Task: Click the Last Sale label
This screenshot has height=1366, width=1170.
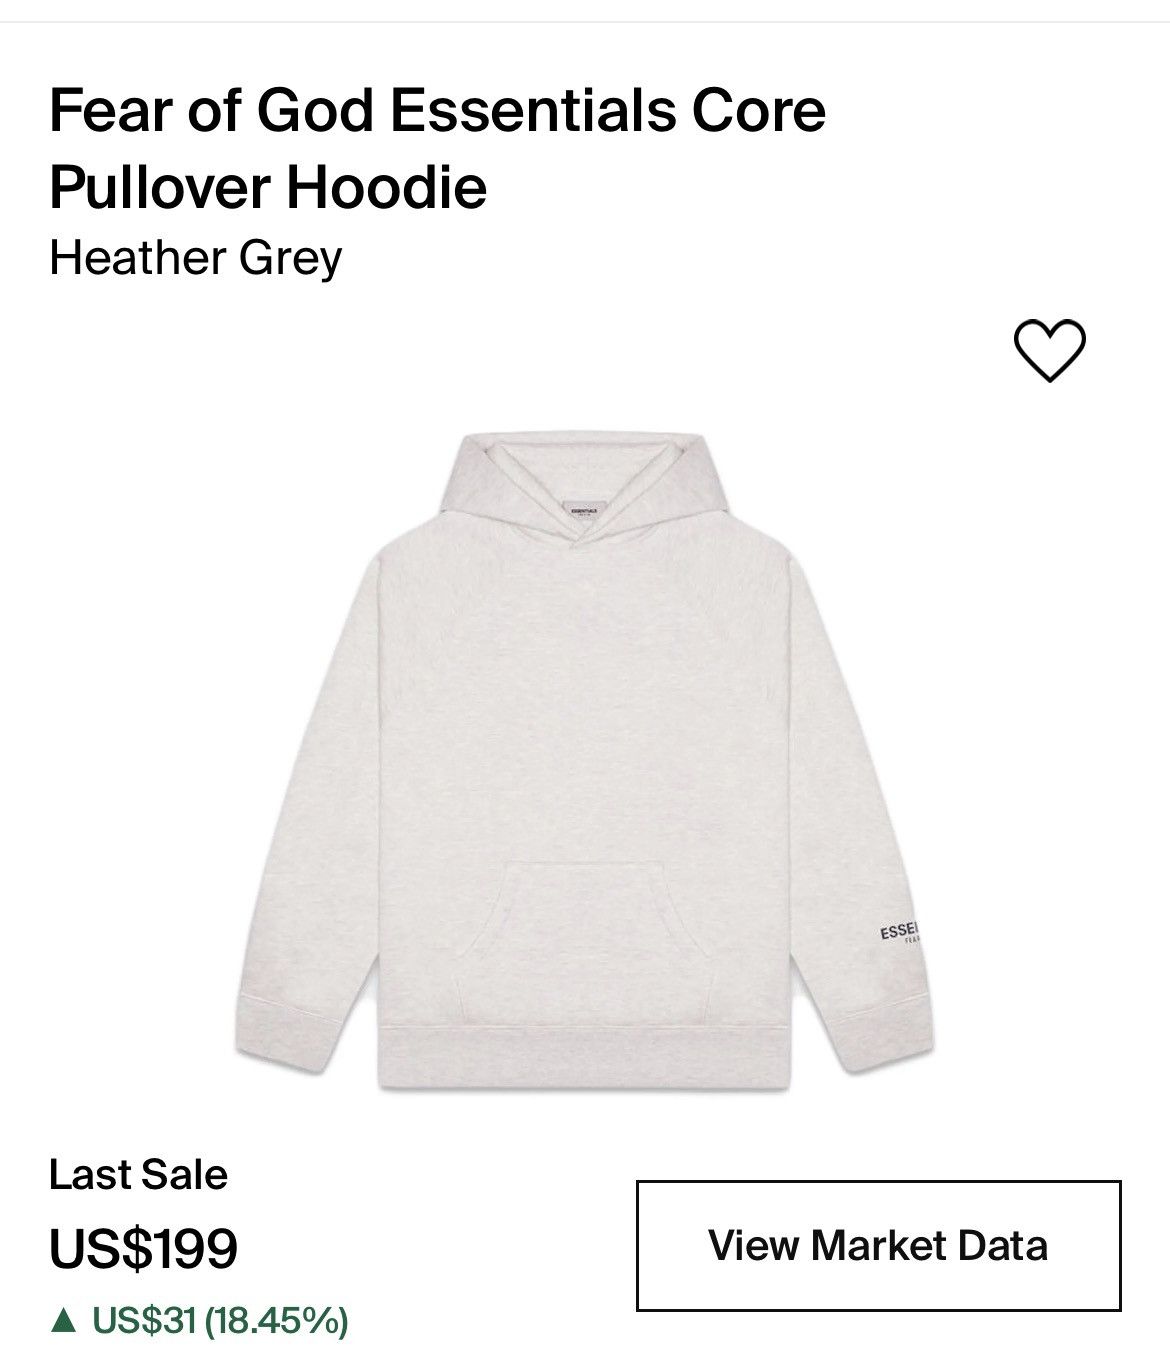Action: 138,1175
